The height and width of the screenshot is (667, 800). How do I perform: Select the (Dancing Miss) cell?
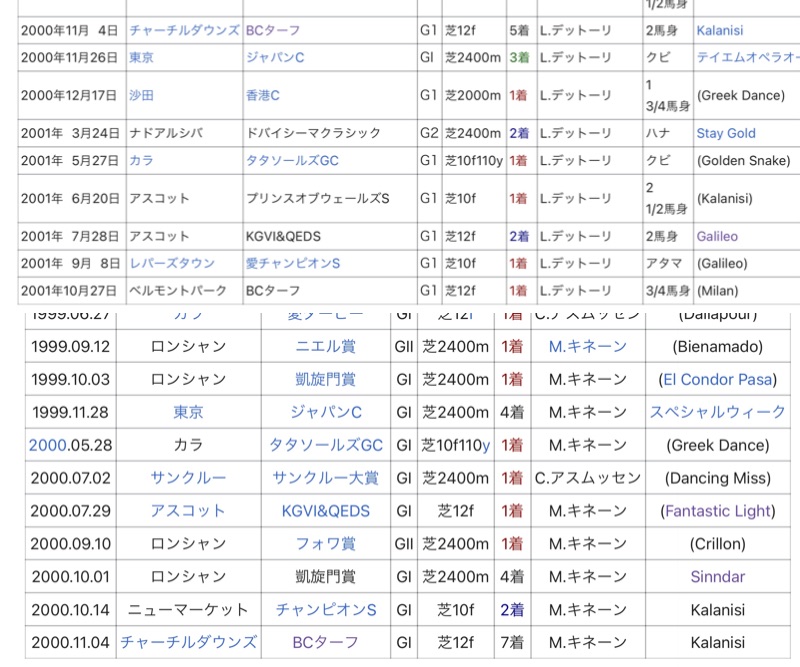click(x=717, y=478)
